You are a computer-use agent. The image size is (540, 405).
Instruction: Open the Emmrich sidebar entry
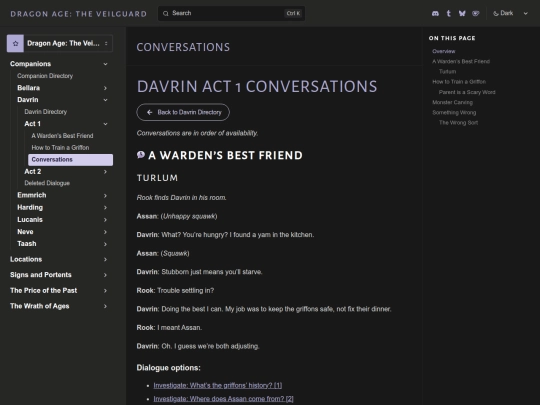click(x=32, y=195)
